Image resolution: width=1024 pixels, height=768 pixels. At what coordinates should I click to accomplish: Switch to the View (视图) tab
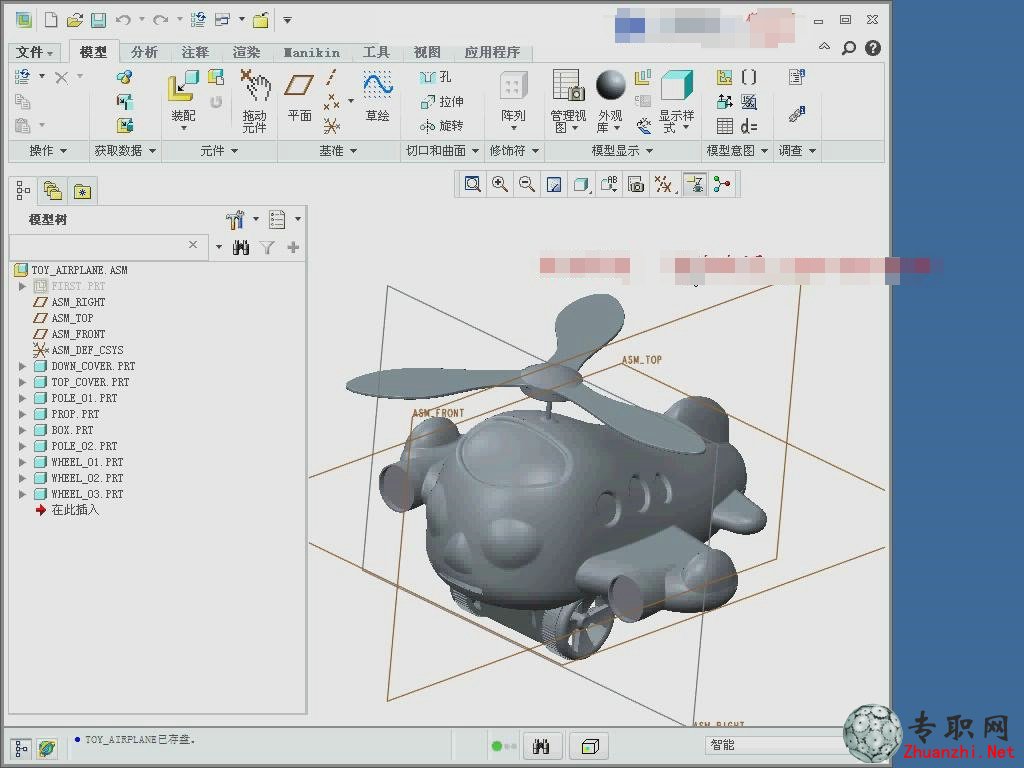pyautogui.click(x=427, y=52)
